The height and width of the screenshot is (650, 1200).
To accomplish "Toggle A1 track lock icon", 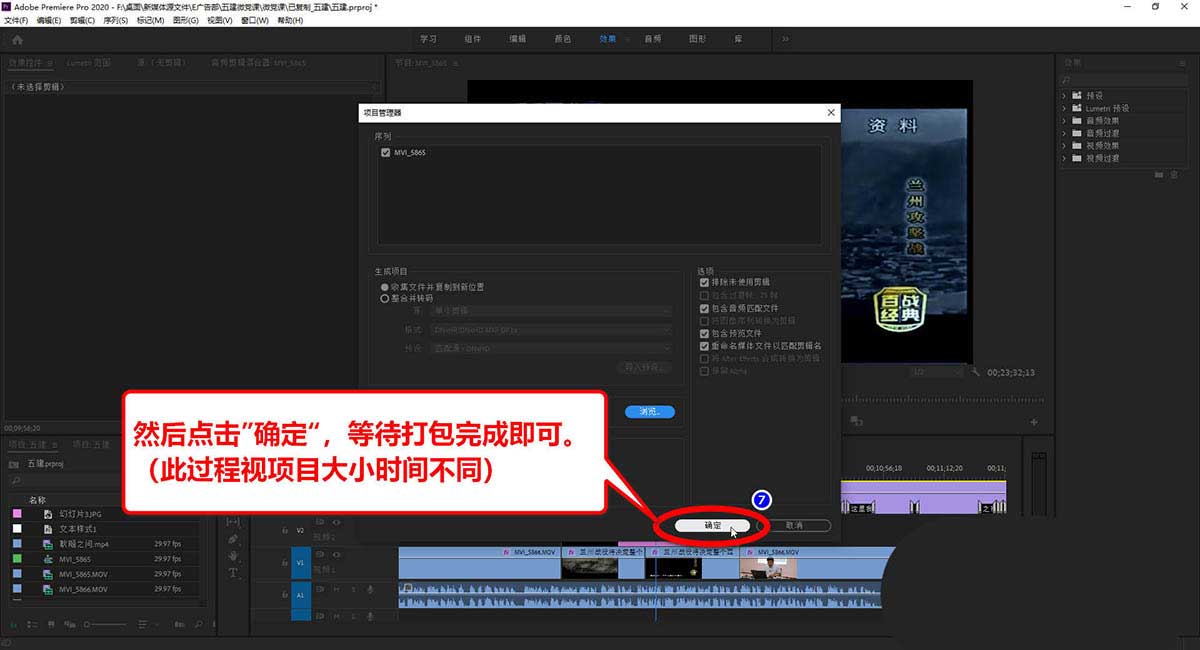I will tap(284, 595).
